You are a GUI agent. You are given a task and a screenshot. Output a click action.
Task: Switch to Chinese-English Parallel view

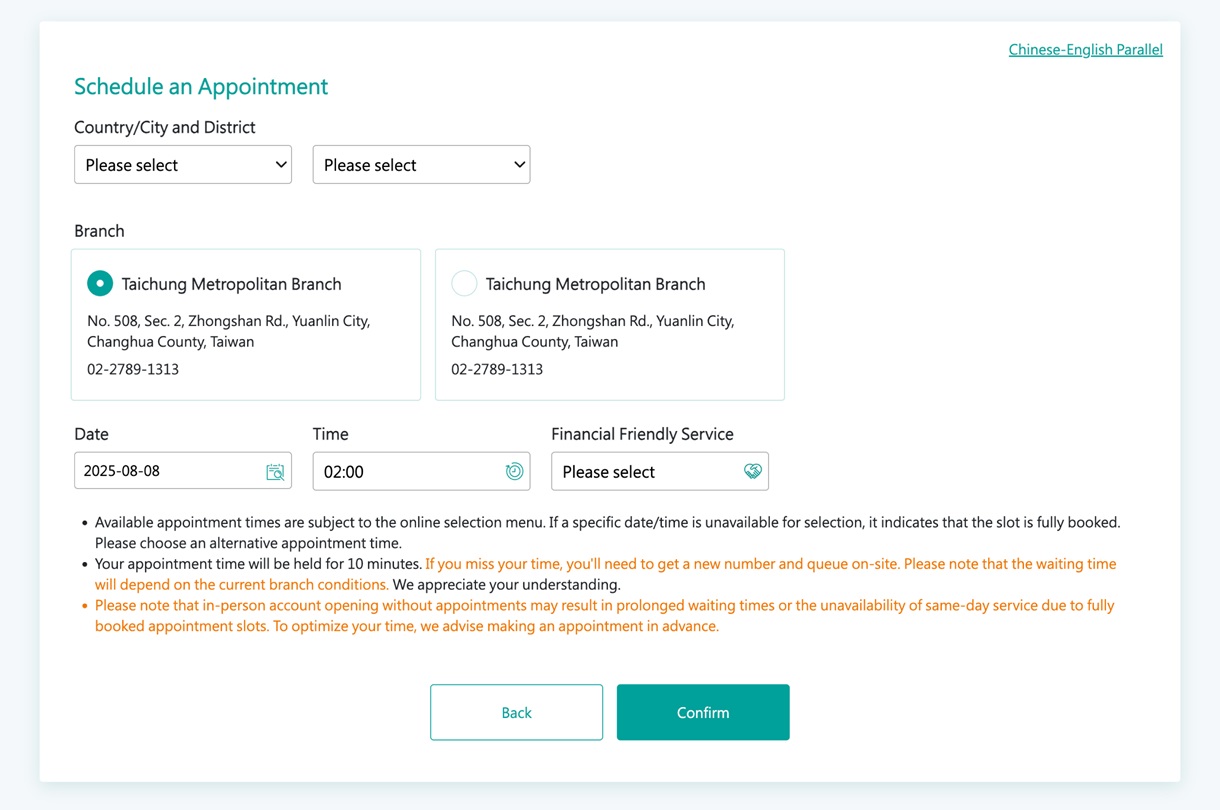(1085, 50)
